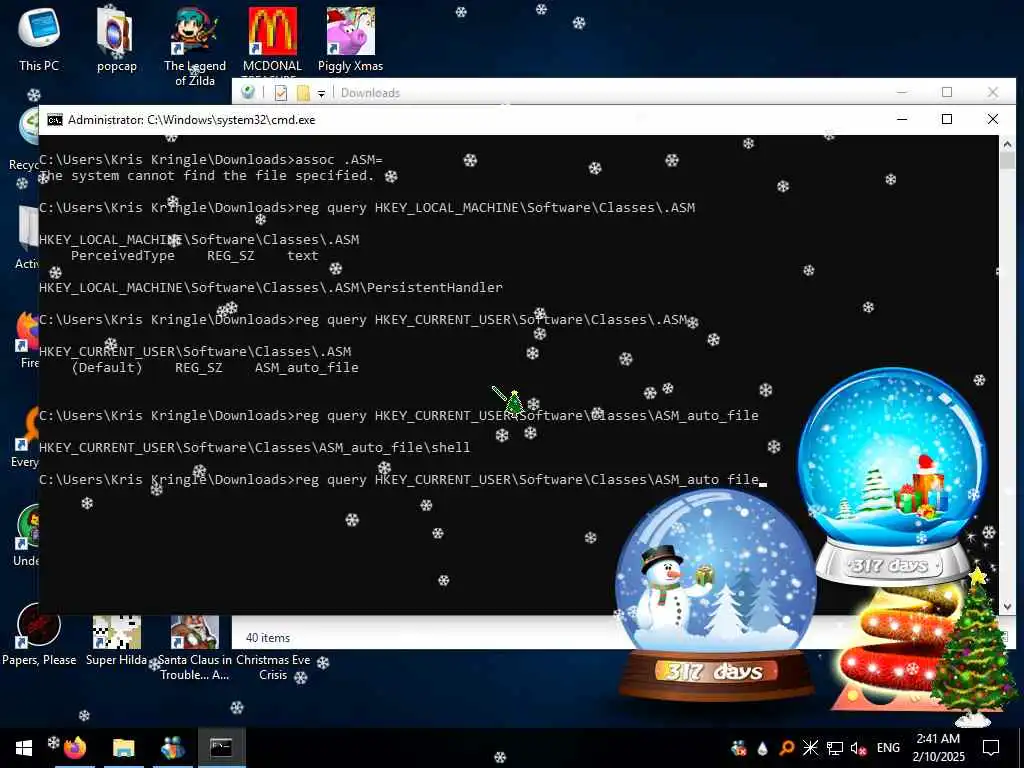Click the 'assoc .ASM=' command line

211,159
